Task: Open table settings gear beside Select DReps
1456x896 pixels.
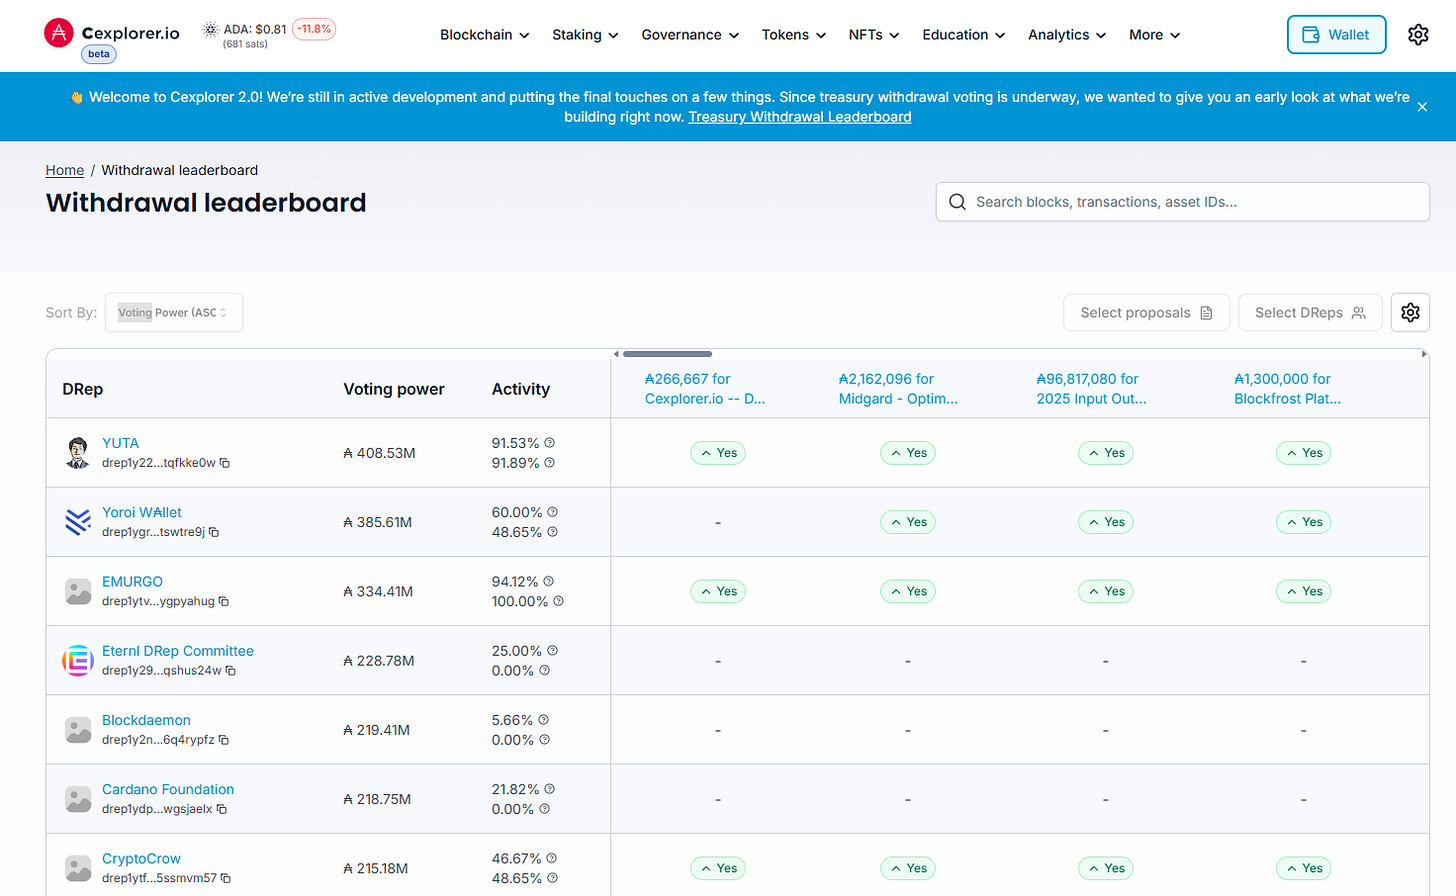Action: [1410, 313]
